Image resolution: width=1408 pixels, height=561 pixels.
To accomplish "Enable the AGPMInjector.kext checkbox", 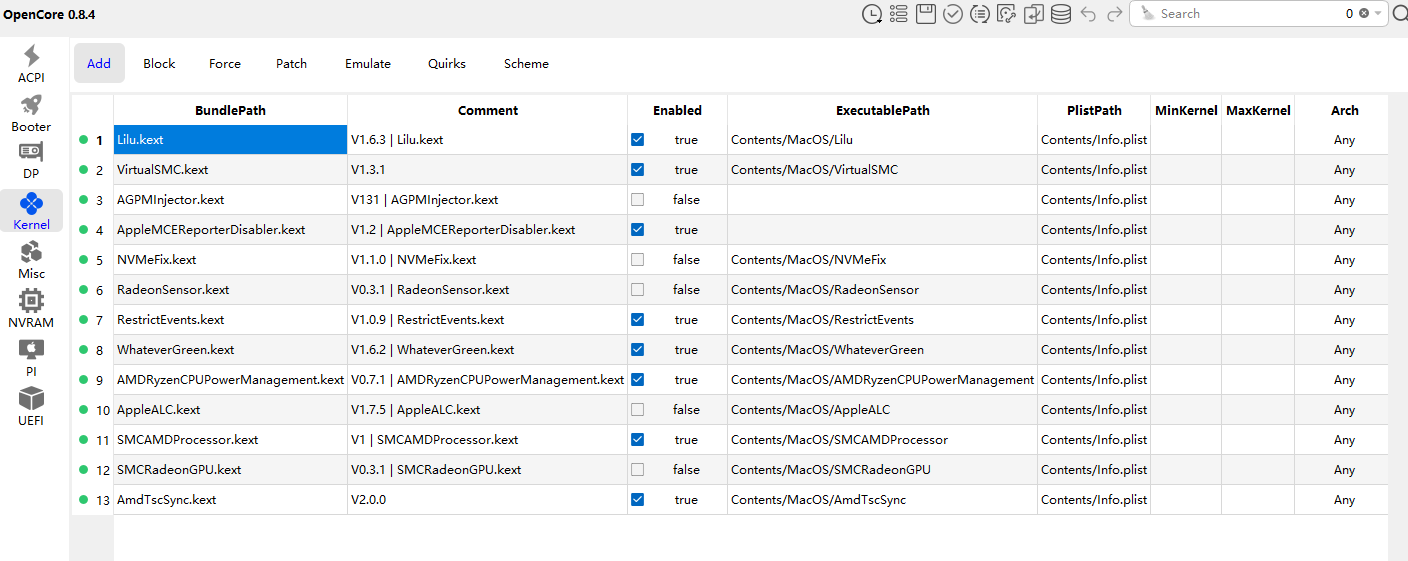I will (x=638, y=200).
